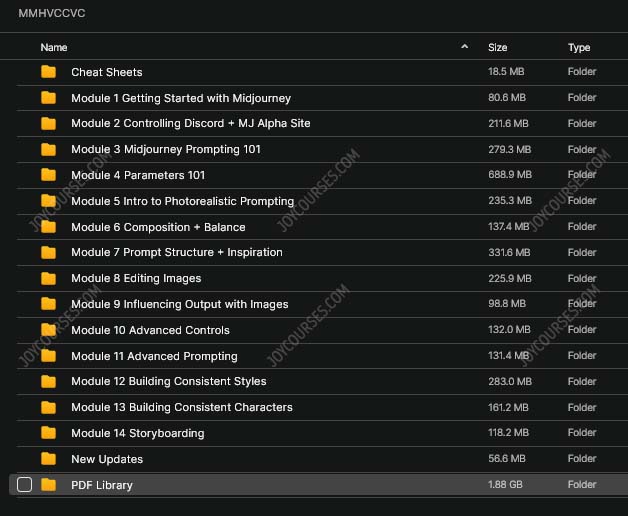
Task: Open Module 7 Prompt Structure + Inspiration
Action: tap(177, 252)
